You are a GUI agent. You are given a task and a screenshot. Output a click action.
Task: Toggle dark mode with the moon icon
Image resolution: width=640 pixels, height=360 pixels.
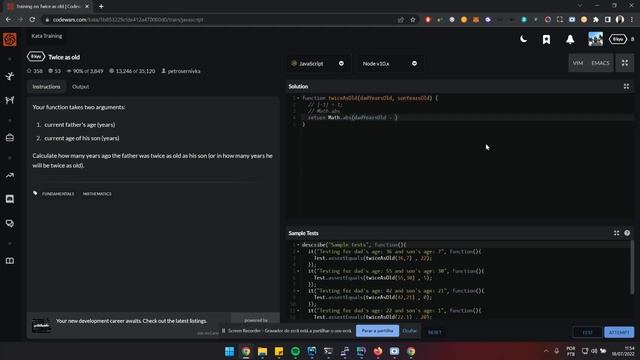click(523, 39)
